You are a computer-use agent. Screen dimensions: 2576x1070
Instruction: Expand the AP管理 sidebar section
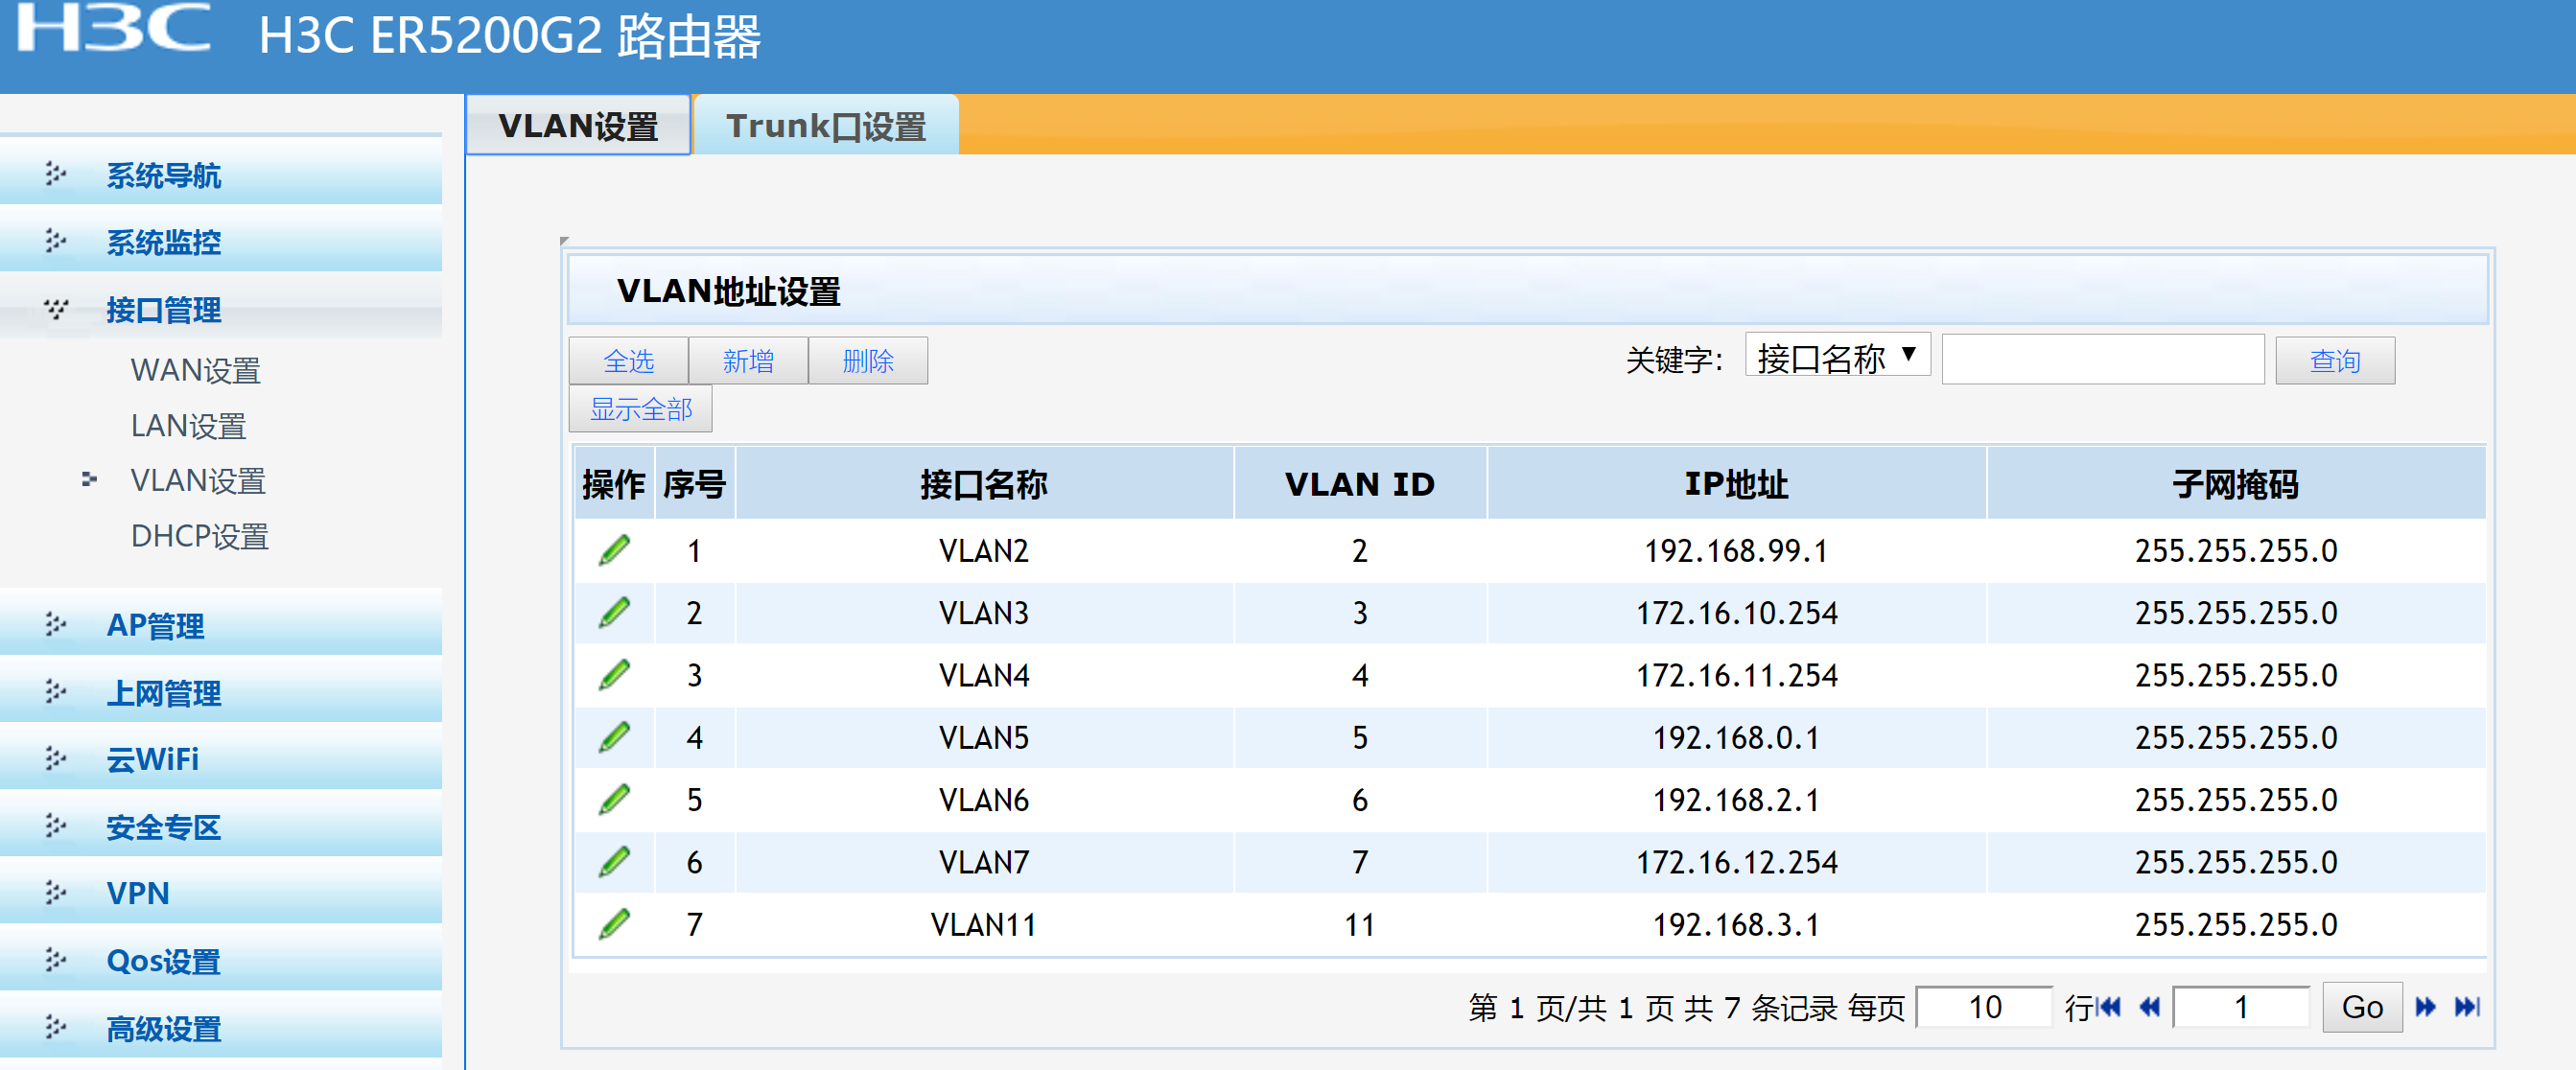155,625
